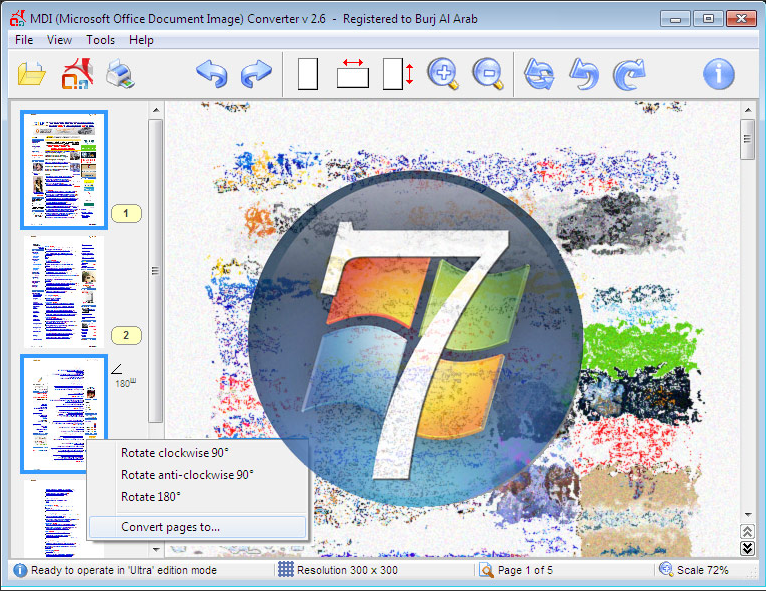The width and height of the screenshot is (766, 591).
Task: Open the View menu
Action: tap(59, 40)
